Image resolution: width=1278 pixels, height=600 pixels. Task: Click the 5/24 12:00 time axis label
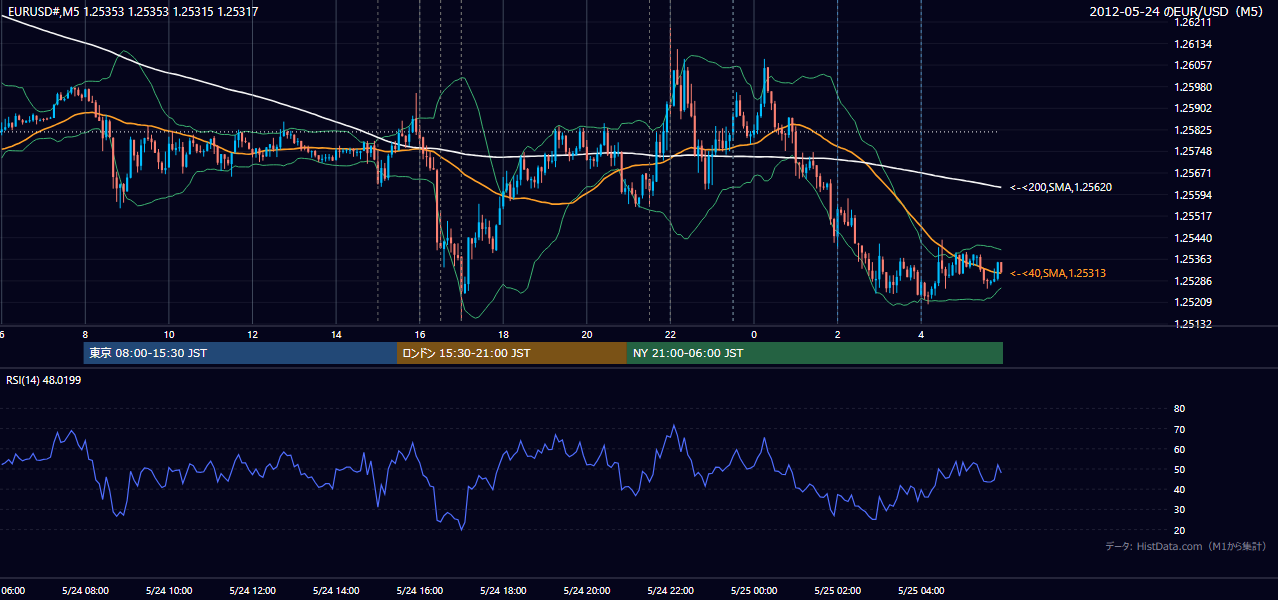252,590
